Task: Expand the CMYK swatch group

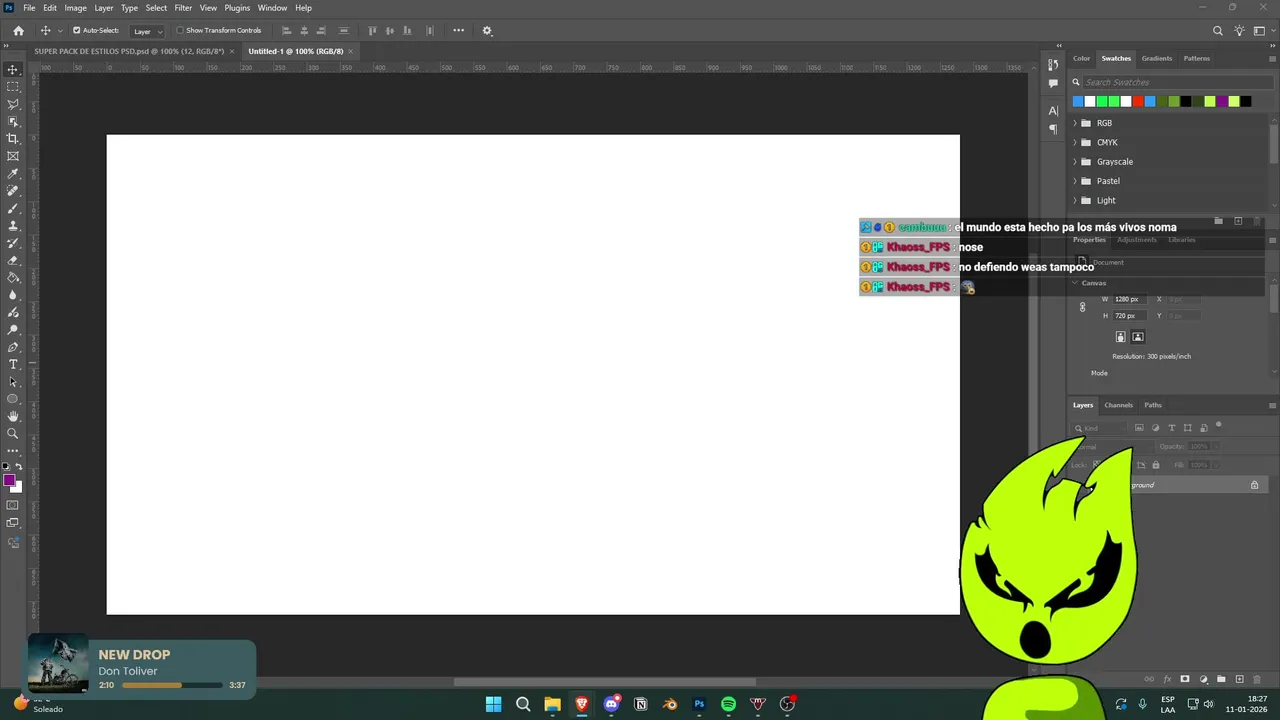Action: click(x=1075, y=142)
